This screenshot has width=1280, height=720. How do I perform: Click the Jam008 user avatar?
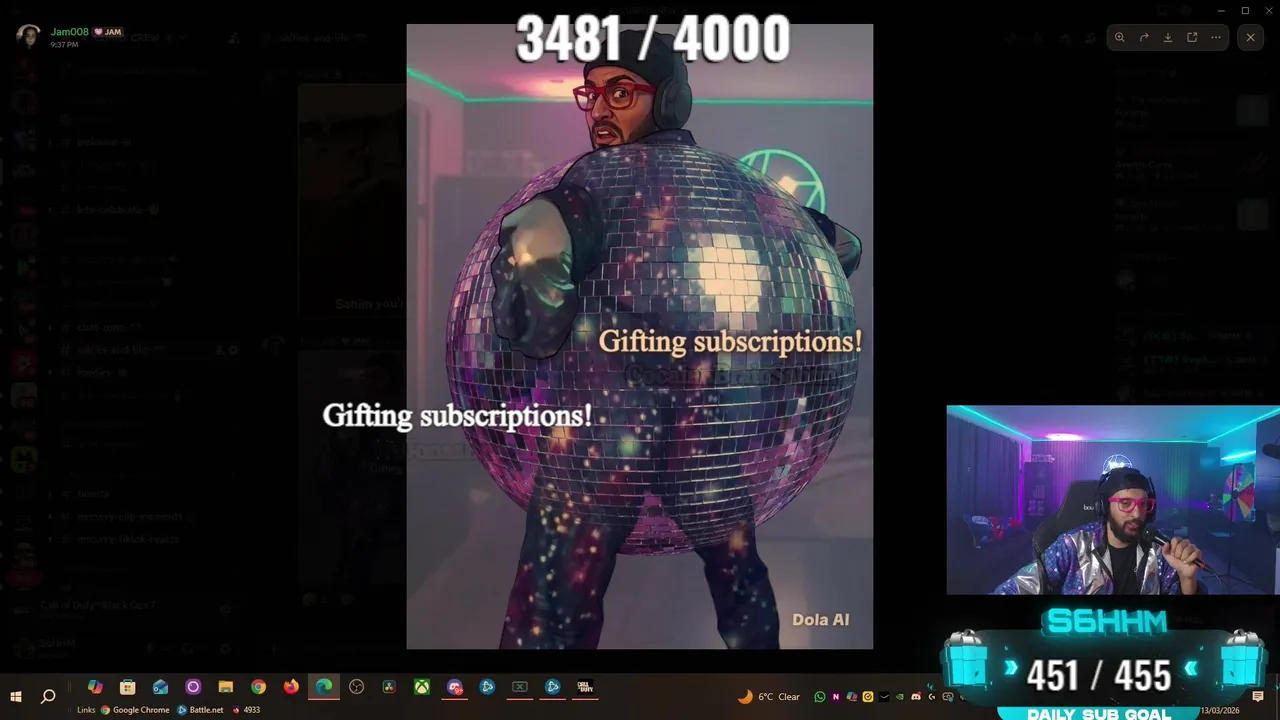pyautogui.click(x=28, y=37)
